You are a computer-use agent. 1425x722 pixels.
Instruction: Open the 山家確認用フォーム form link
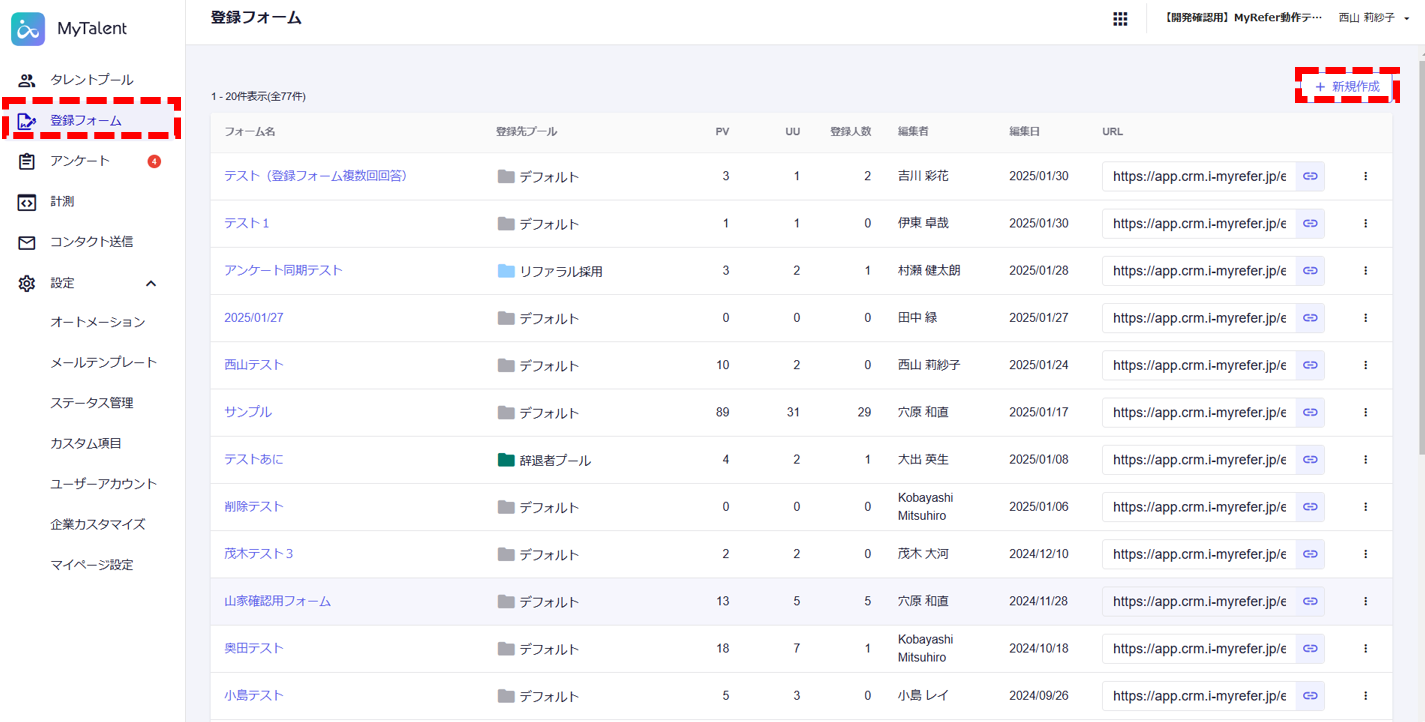[x=277, y=601]
